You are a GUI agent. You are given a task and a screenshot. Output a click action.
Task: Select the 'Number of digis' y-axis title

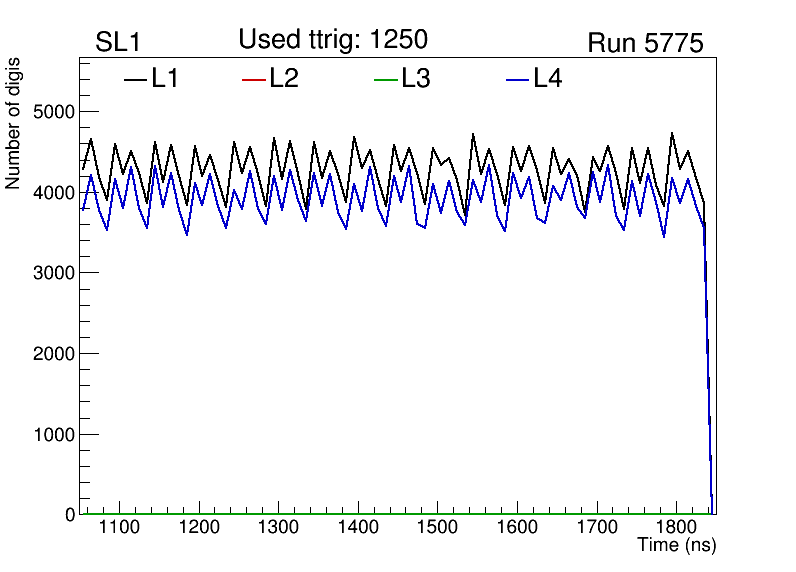point(14,124)
